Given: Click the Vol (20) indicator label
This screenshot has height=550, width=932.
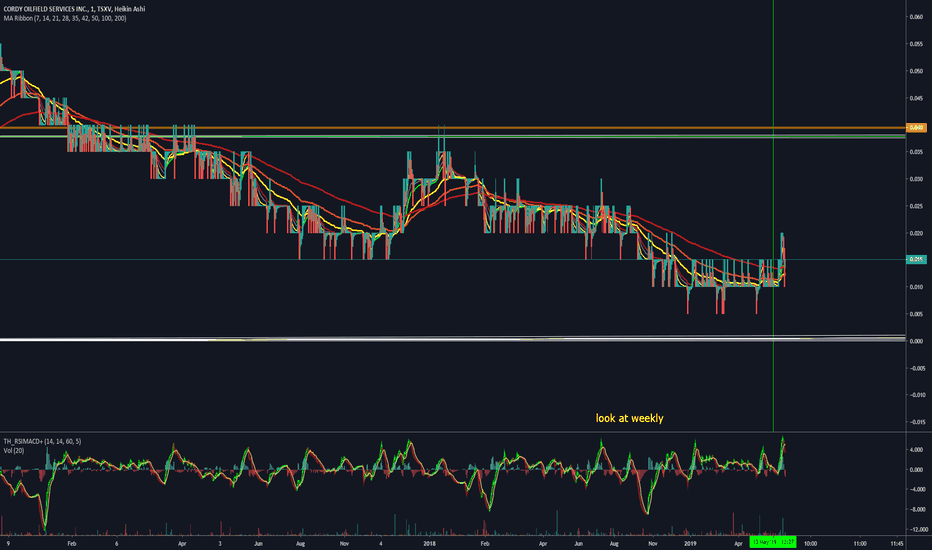Looking at the screenshot, I should point(14,451).
